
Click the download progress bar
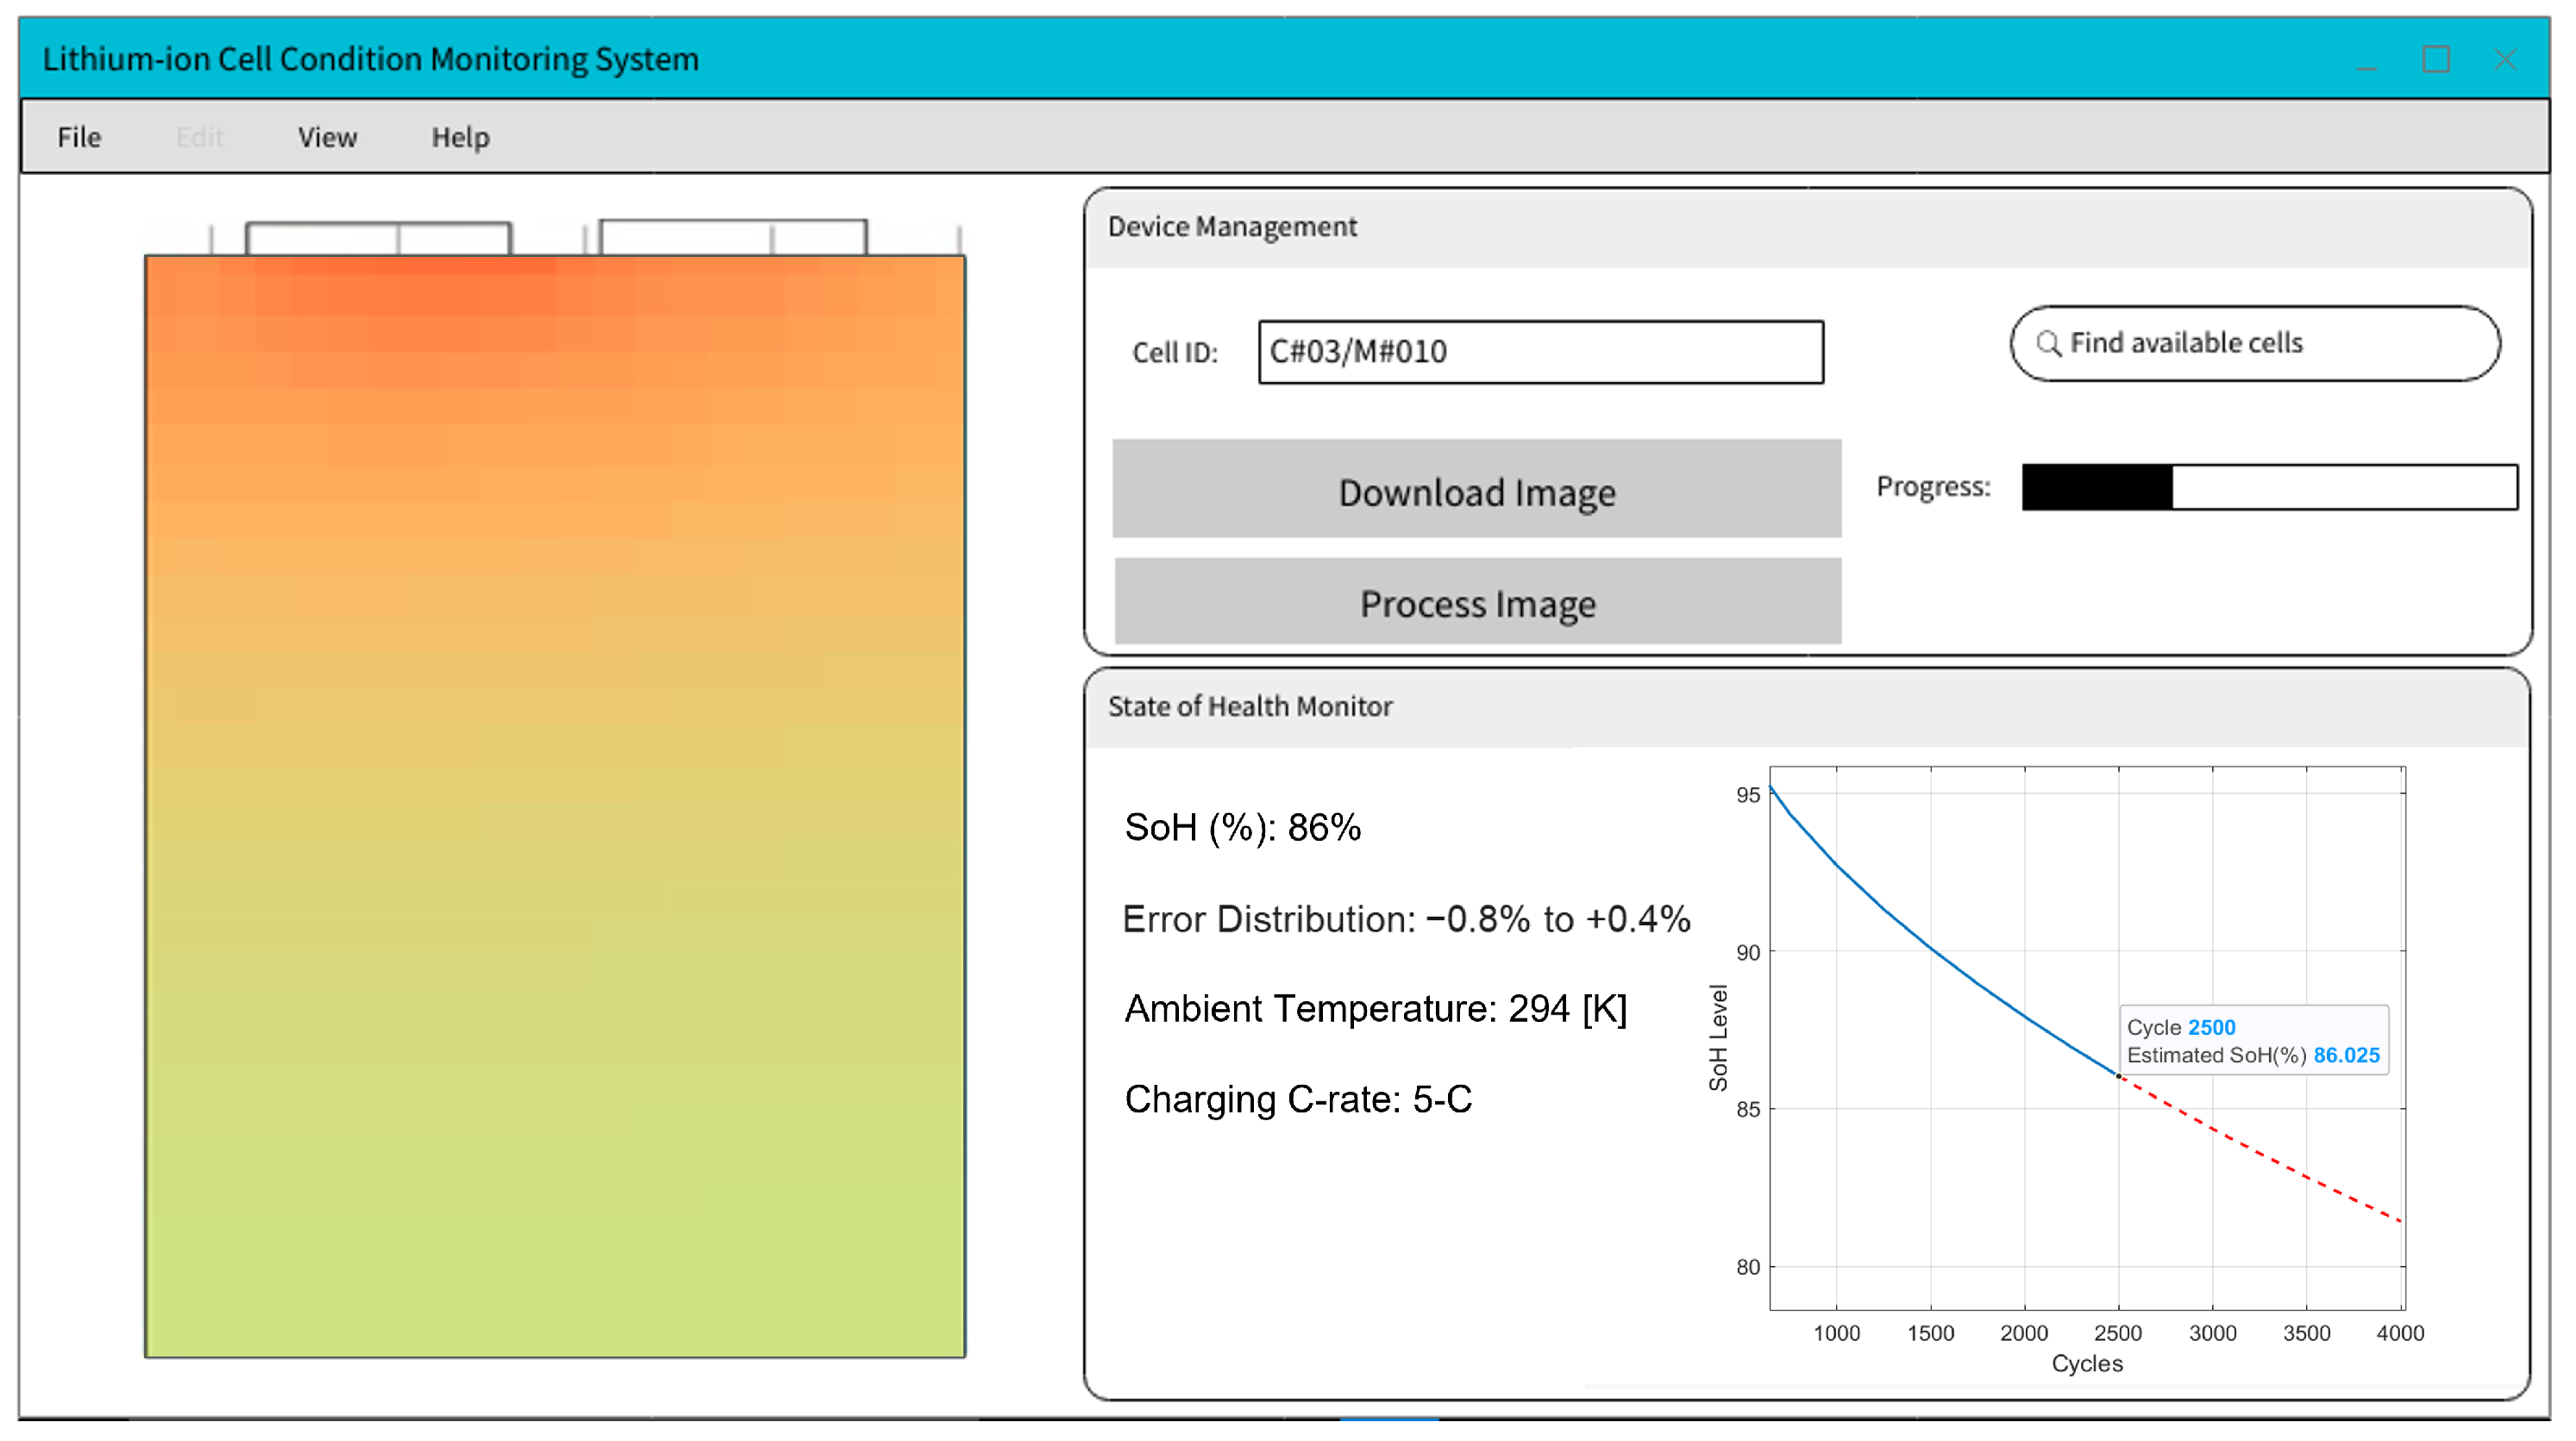point(2268,487)
